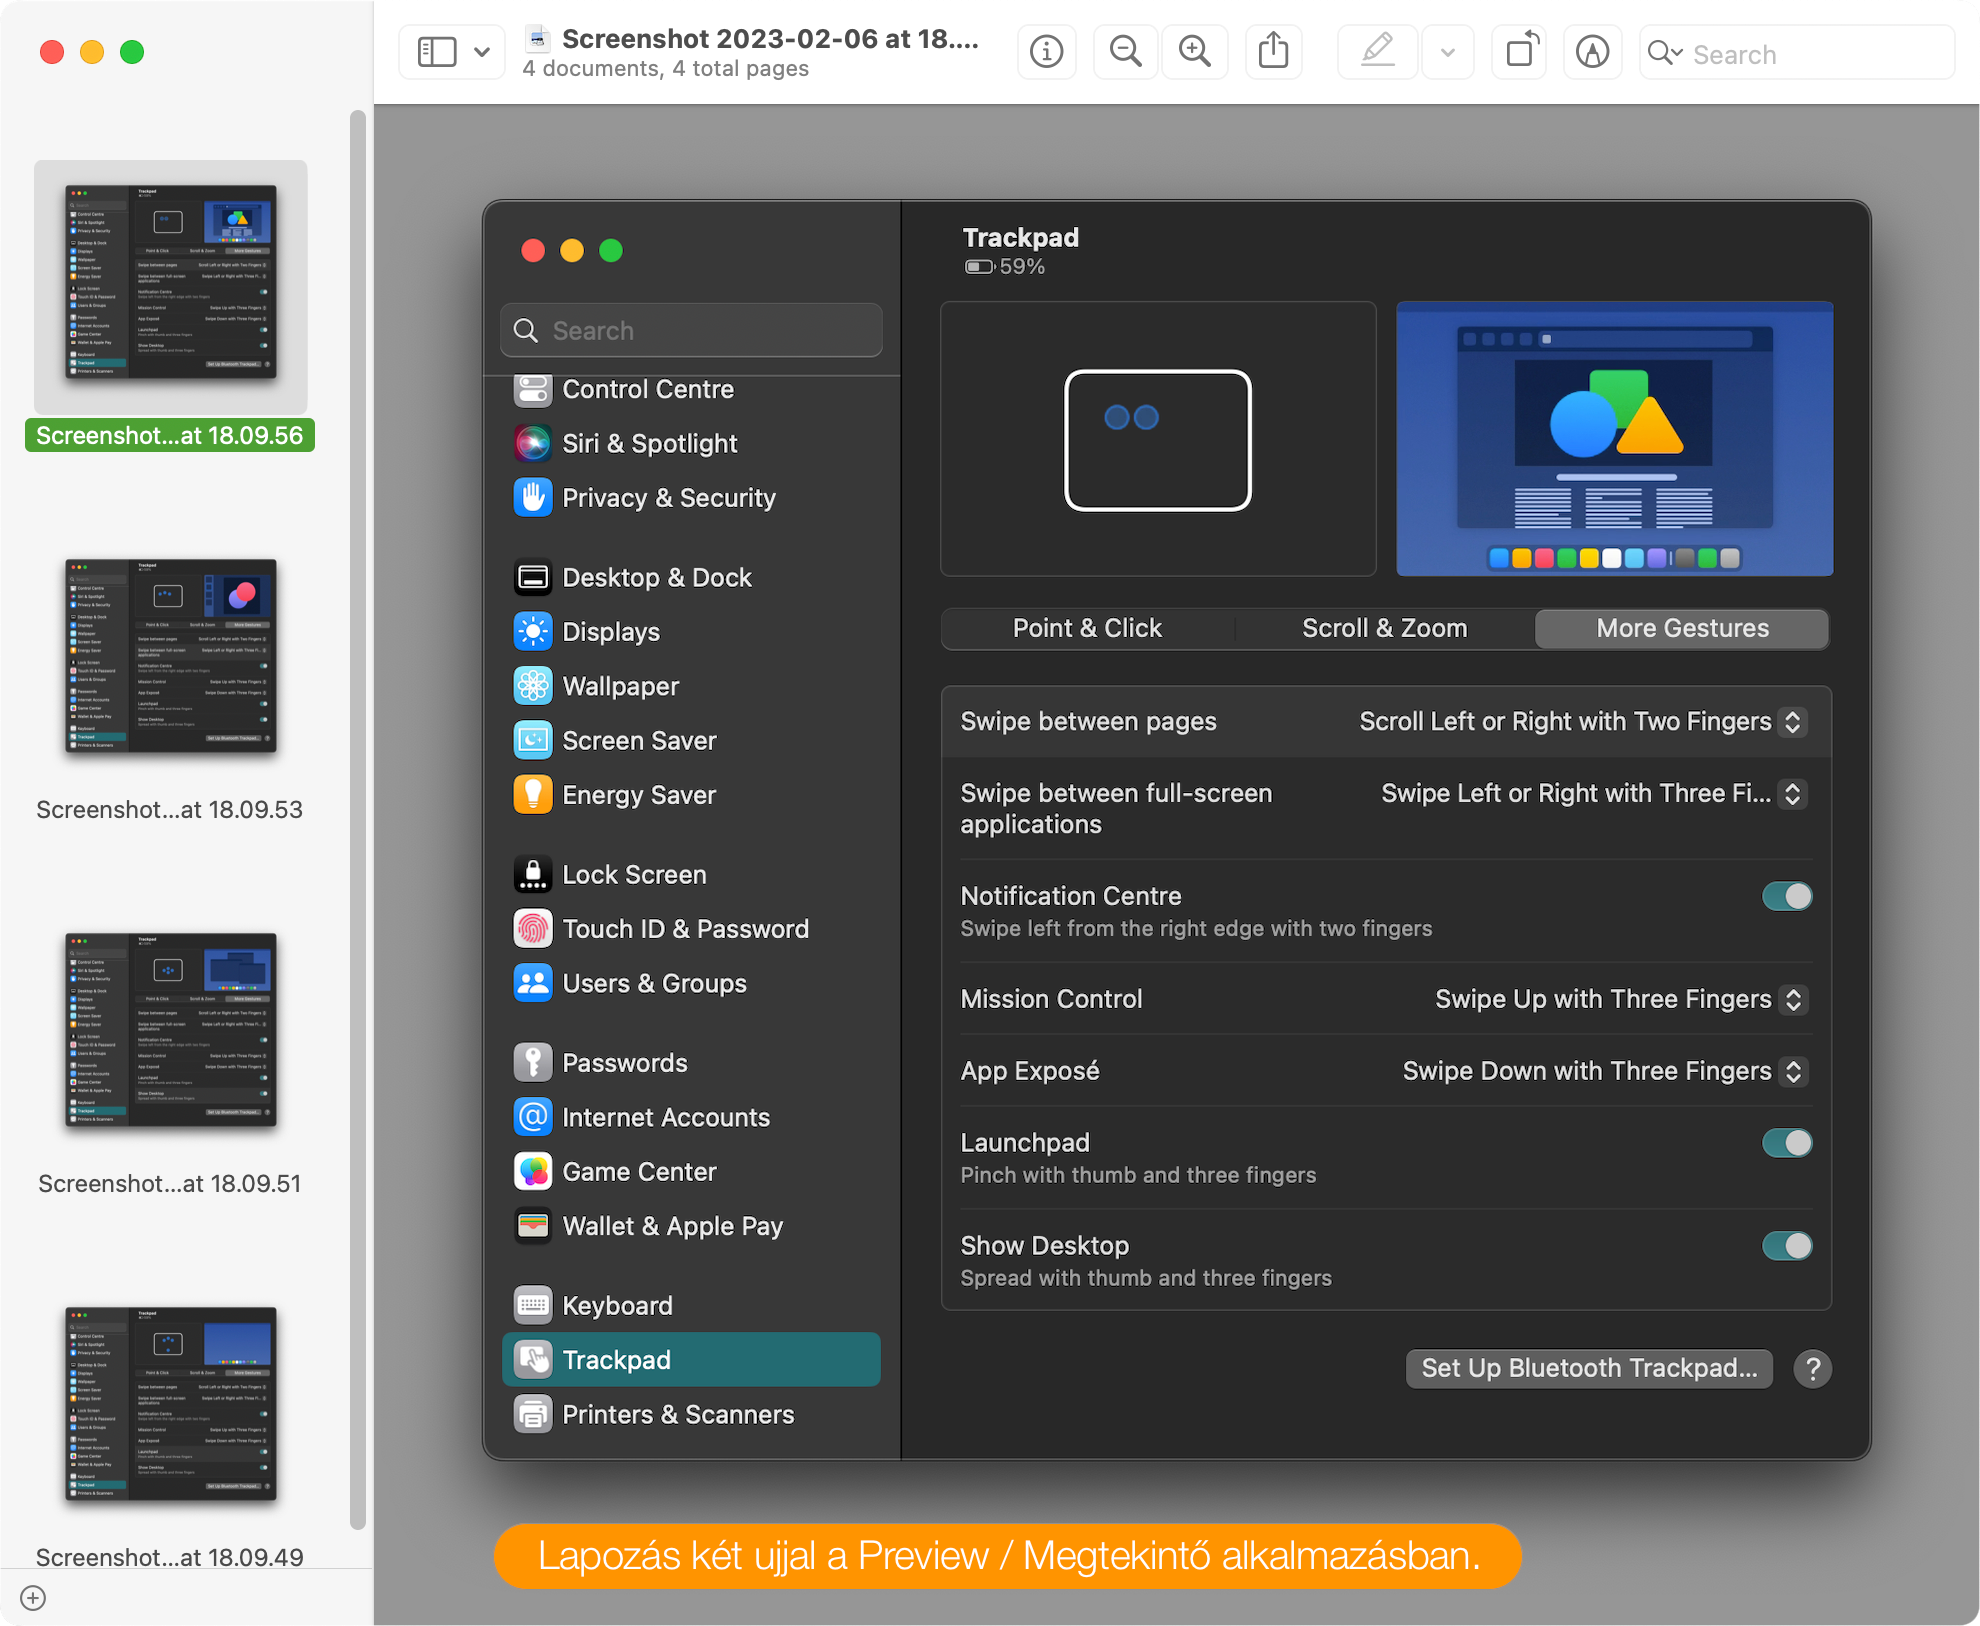Toggle the Launchpad switch
The width and height of the screenshot is (1980, 1626).
coord(1787,1143)
